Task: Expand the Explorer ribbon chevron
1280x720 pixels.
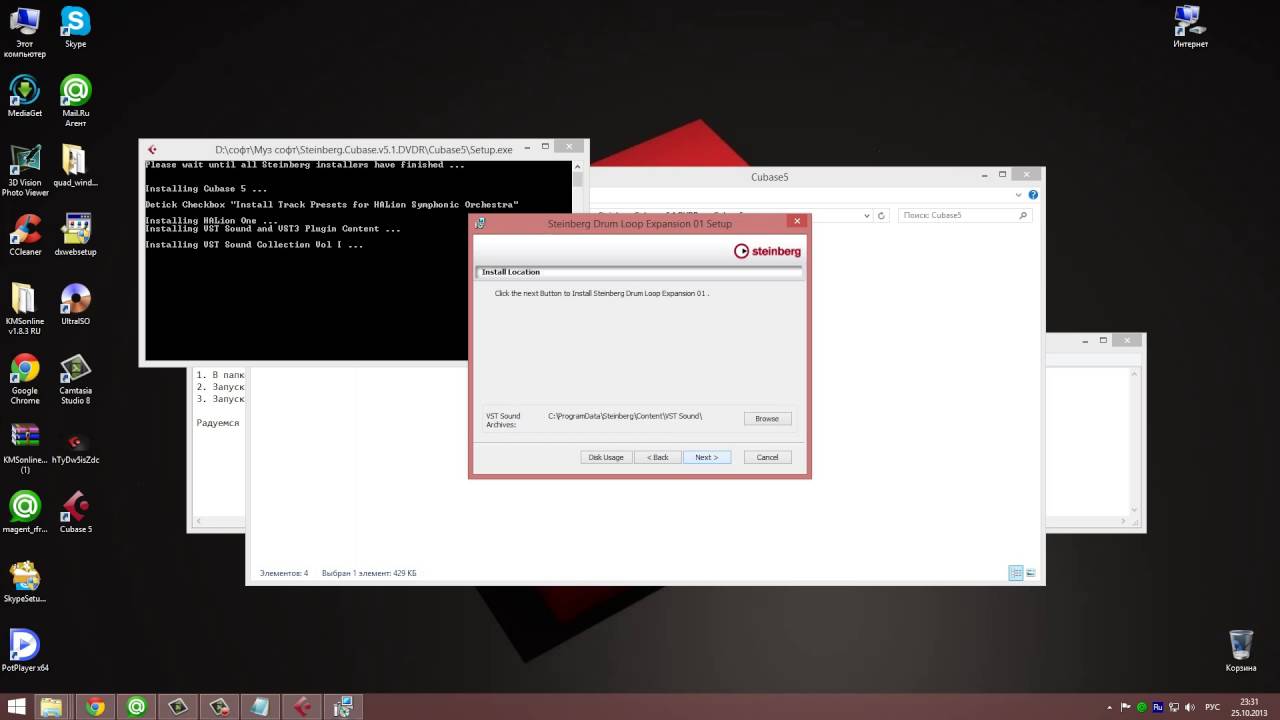Action: (x=1019, y=195)
